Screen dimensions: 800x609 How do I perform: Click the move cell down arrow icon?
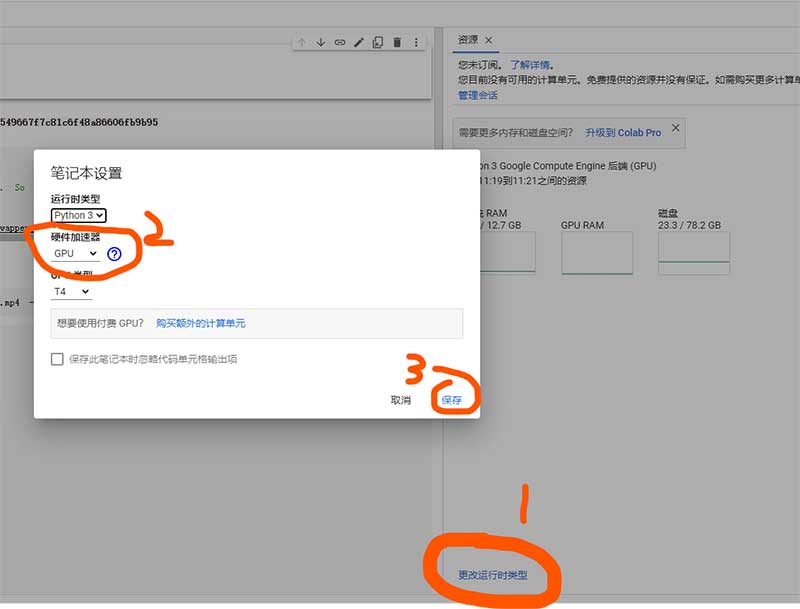(x=321, y=42)
